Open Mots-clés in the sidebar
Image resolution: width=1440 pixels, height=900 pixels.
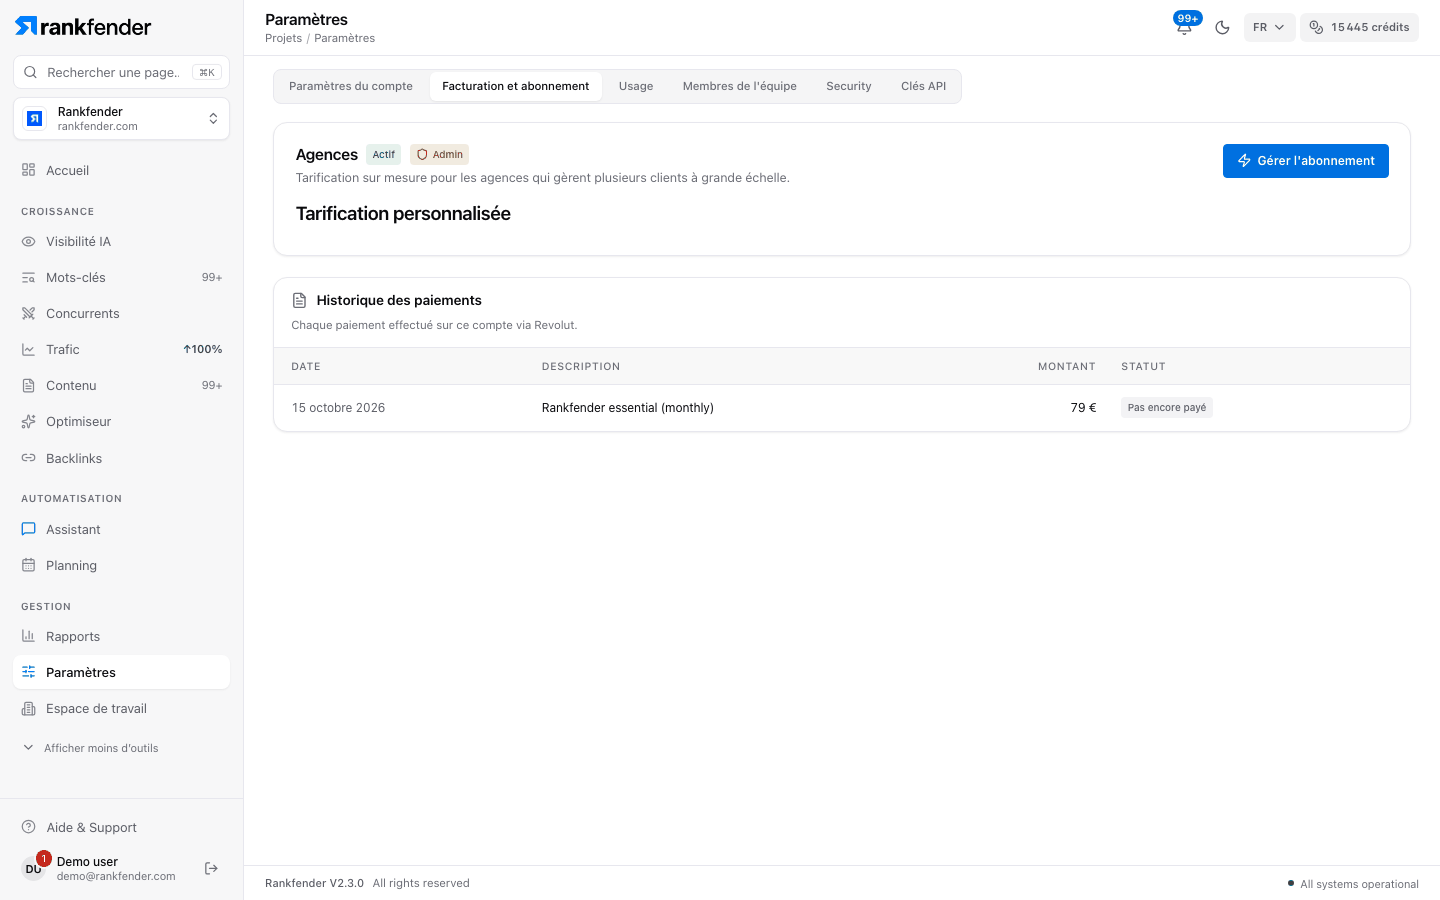click(x=121, y=277)
